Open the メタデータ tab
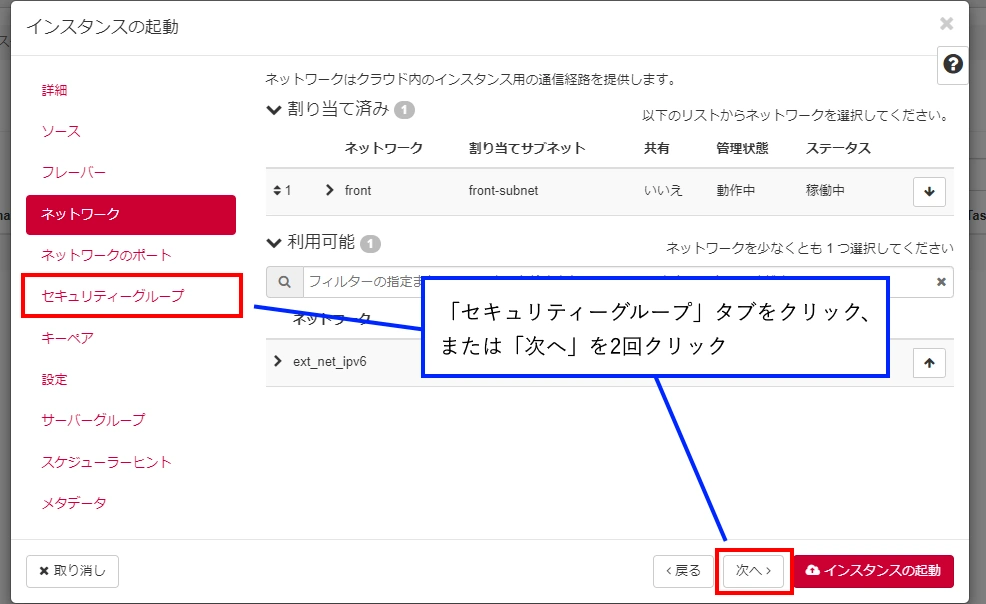986x604 pixels. click(74, 502)
